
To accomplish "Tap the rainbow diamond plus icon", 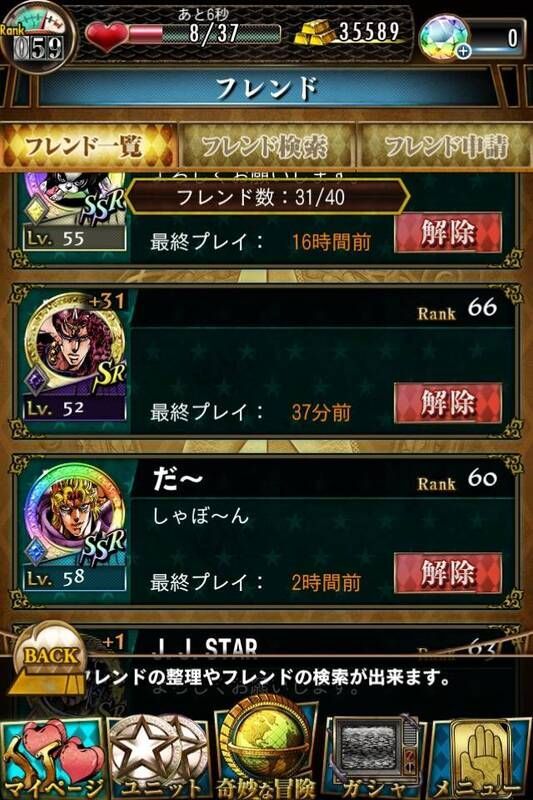I will coord(445,37).
